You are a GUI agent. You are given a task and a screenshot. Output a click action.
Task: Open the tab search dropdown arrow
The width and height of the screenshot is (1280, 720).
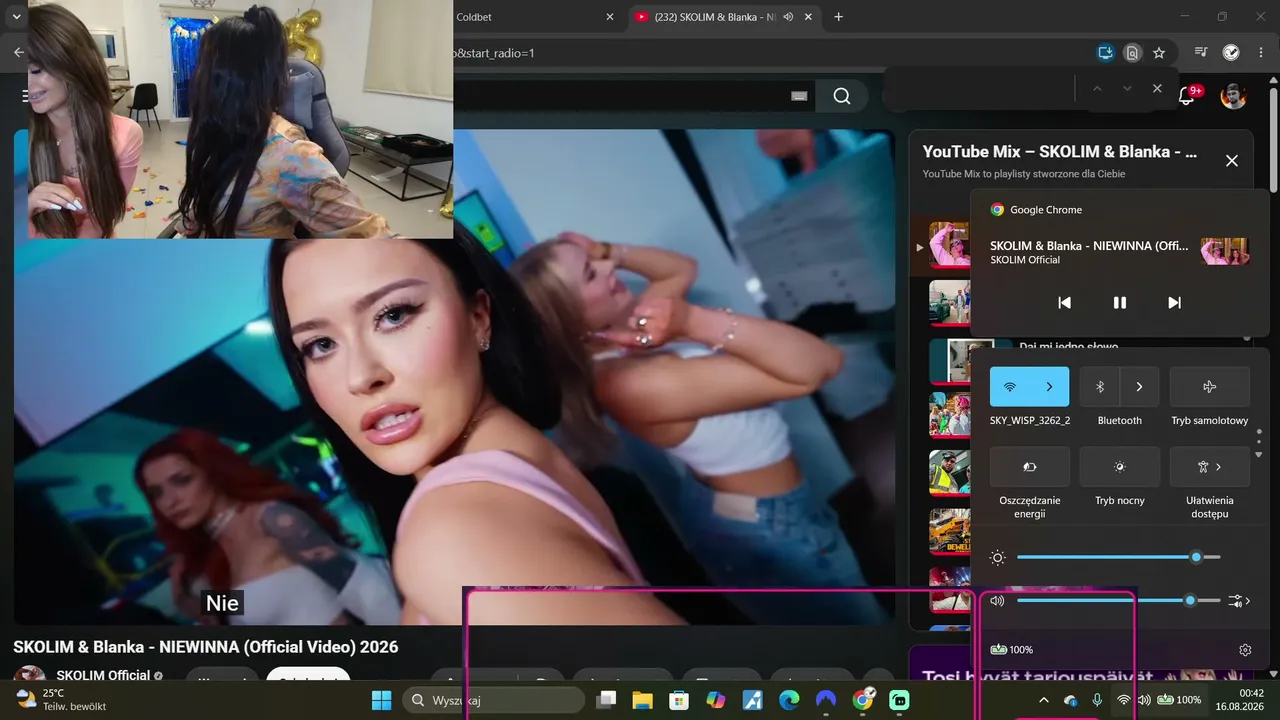pos(16,17)
